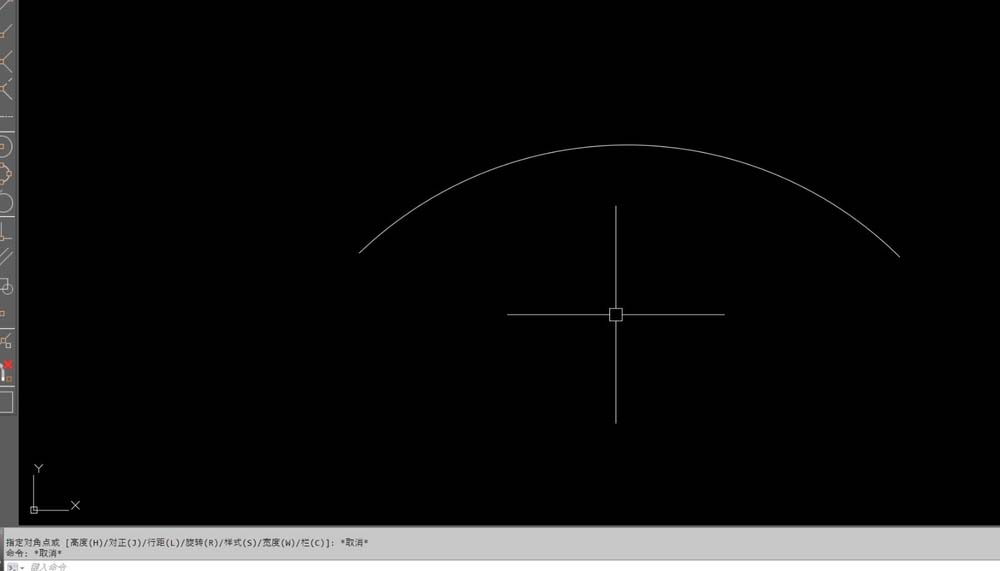This screenshot has width=1000, height=571.
Task: Select the Snap to Midpoint icon
Action: (6, 31)
